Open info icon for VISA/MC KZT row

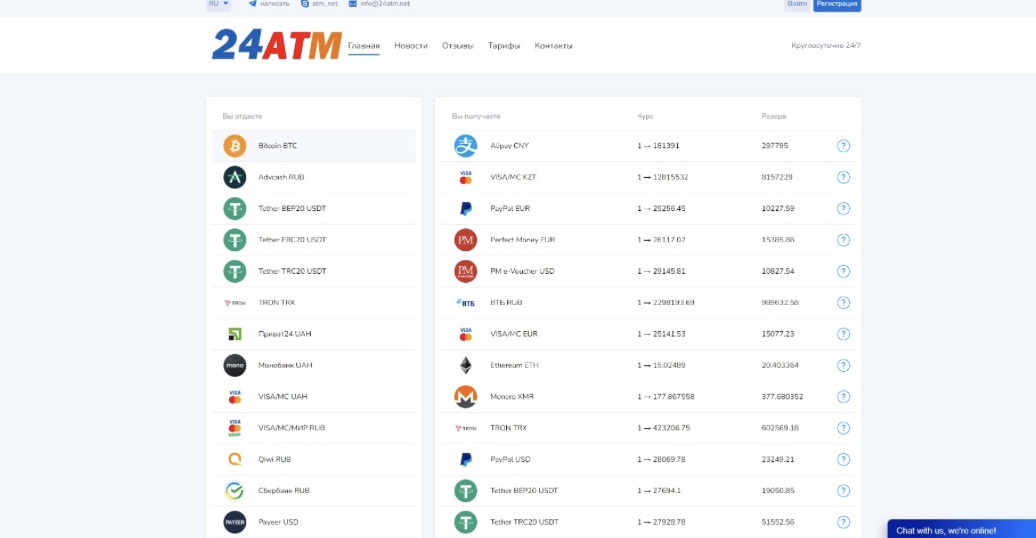coord(843,177)
